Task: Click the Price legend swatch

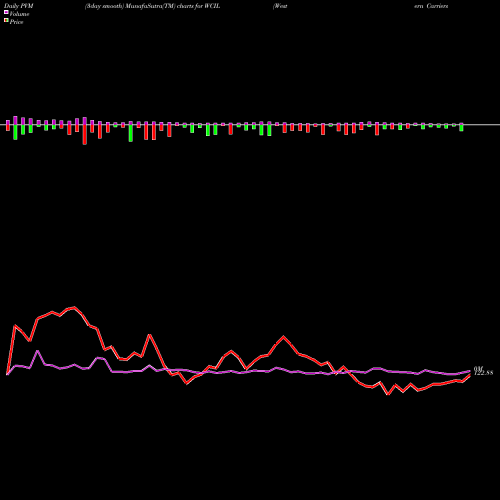Action: (6, 21)
